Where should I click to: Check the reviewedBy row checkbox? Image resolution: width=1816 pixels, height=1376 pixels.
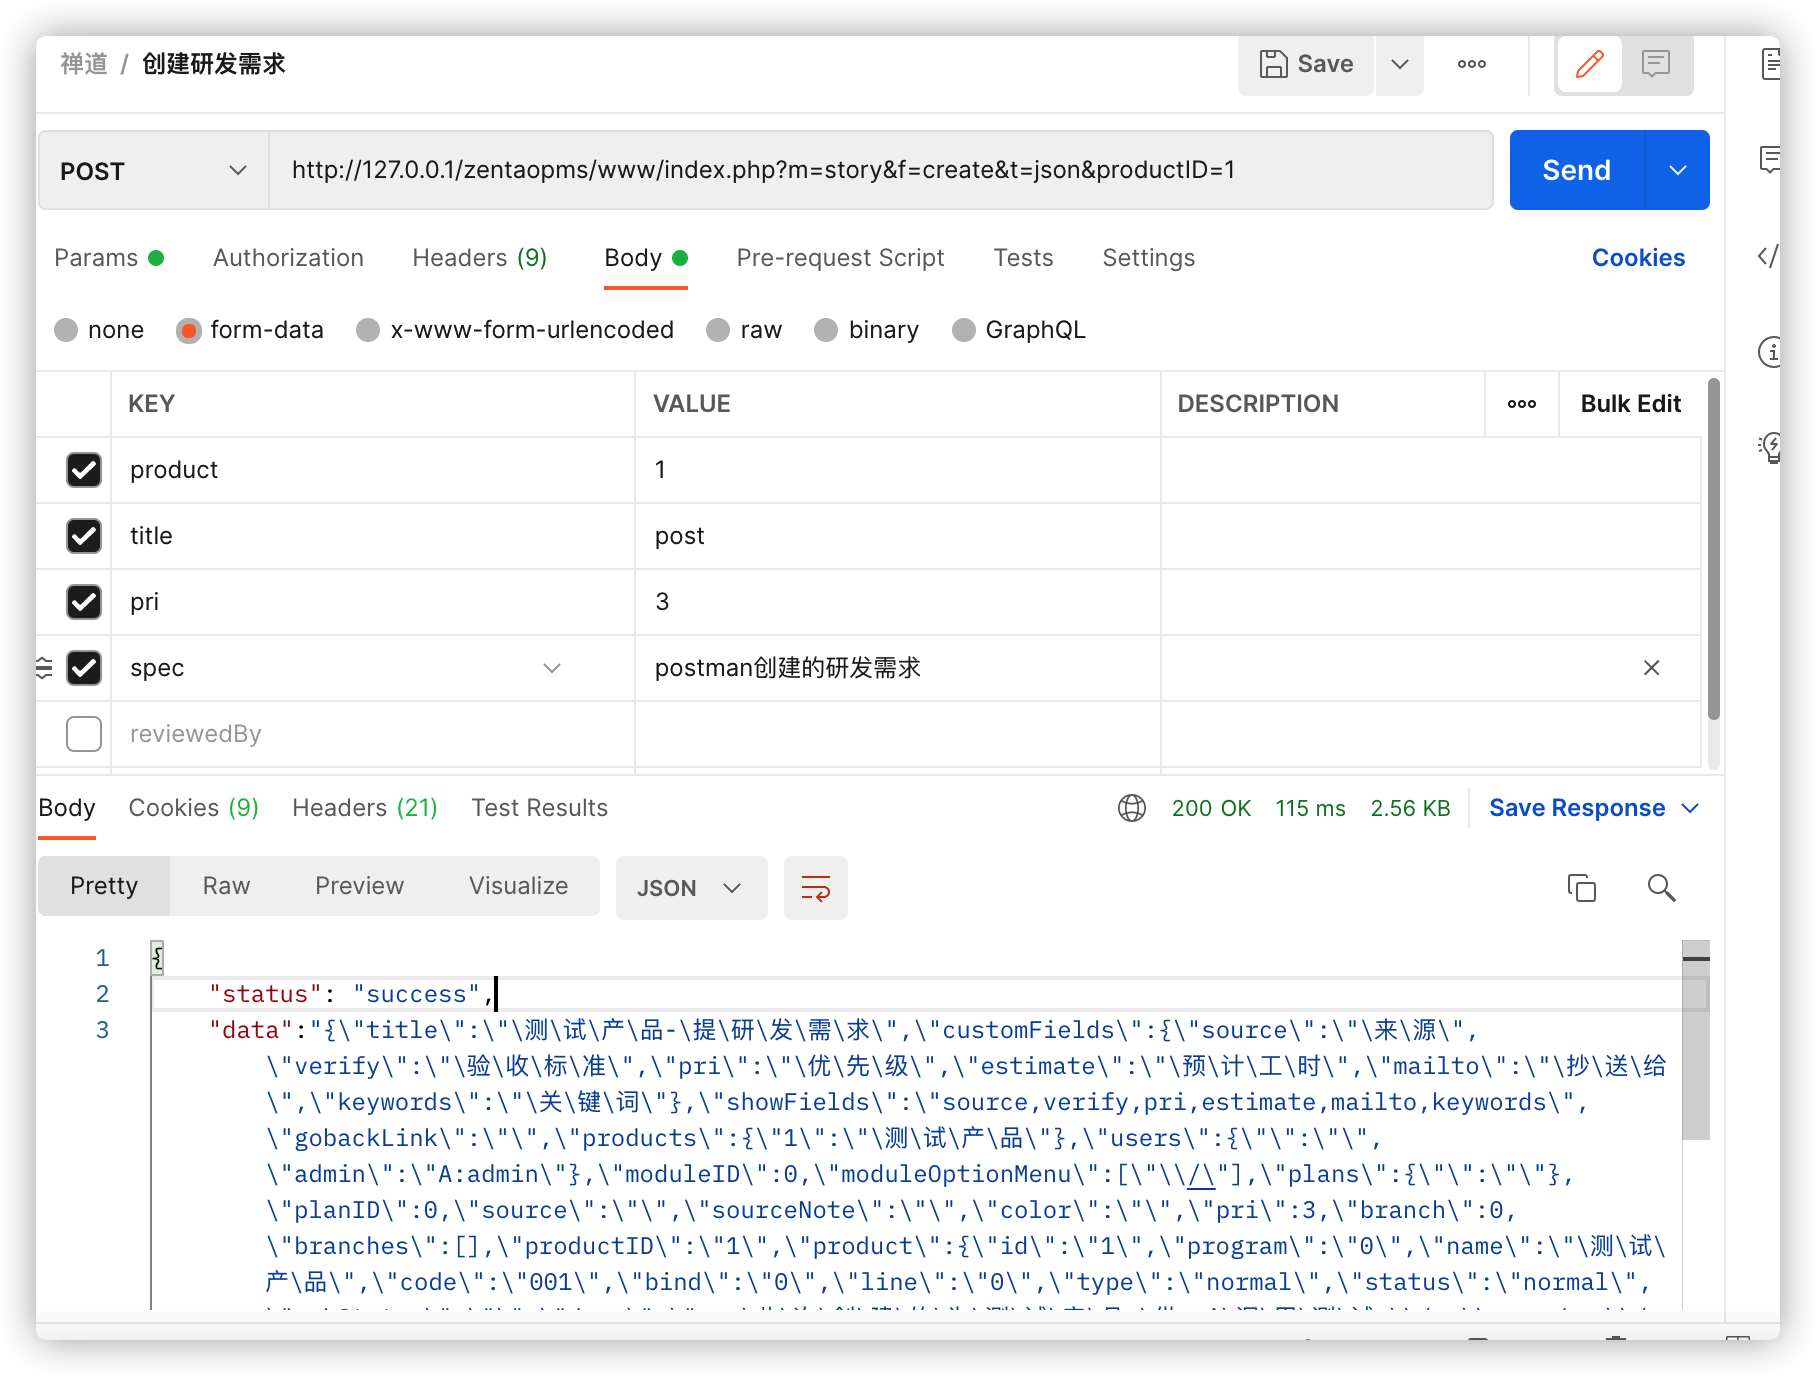[x=84, y=734]
